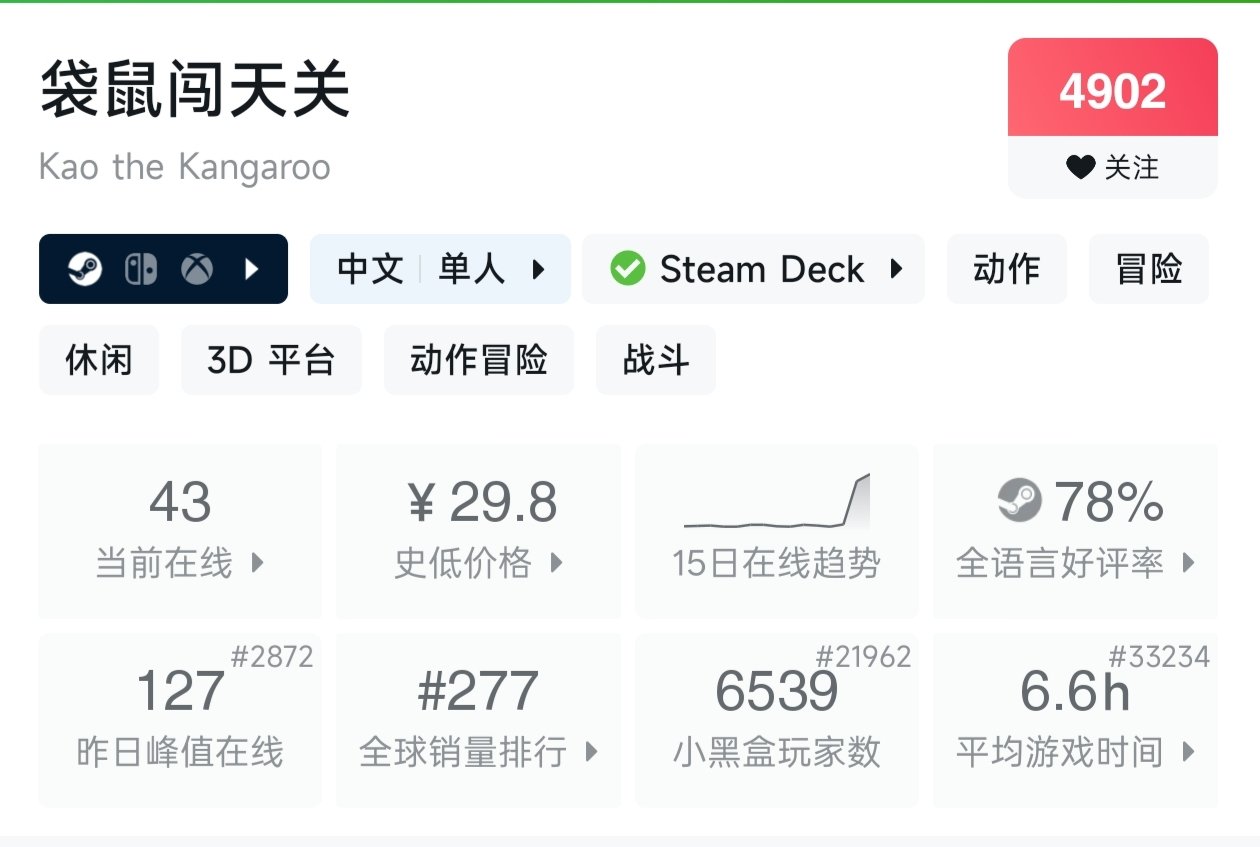Viewport: 1260px width, 847px height.
Task: Click the Steam logo beside 78% rating
Action: [1020, 500]
